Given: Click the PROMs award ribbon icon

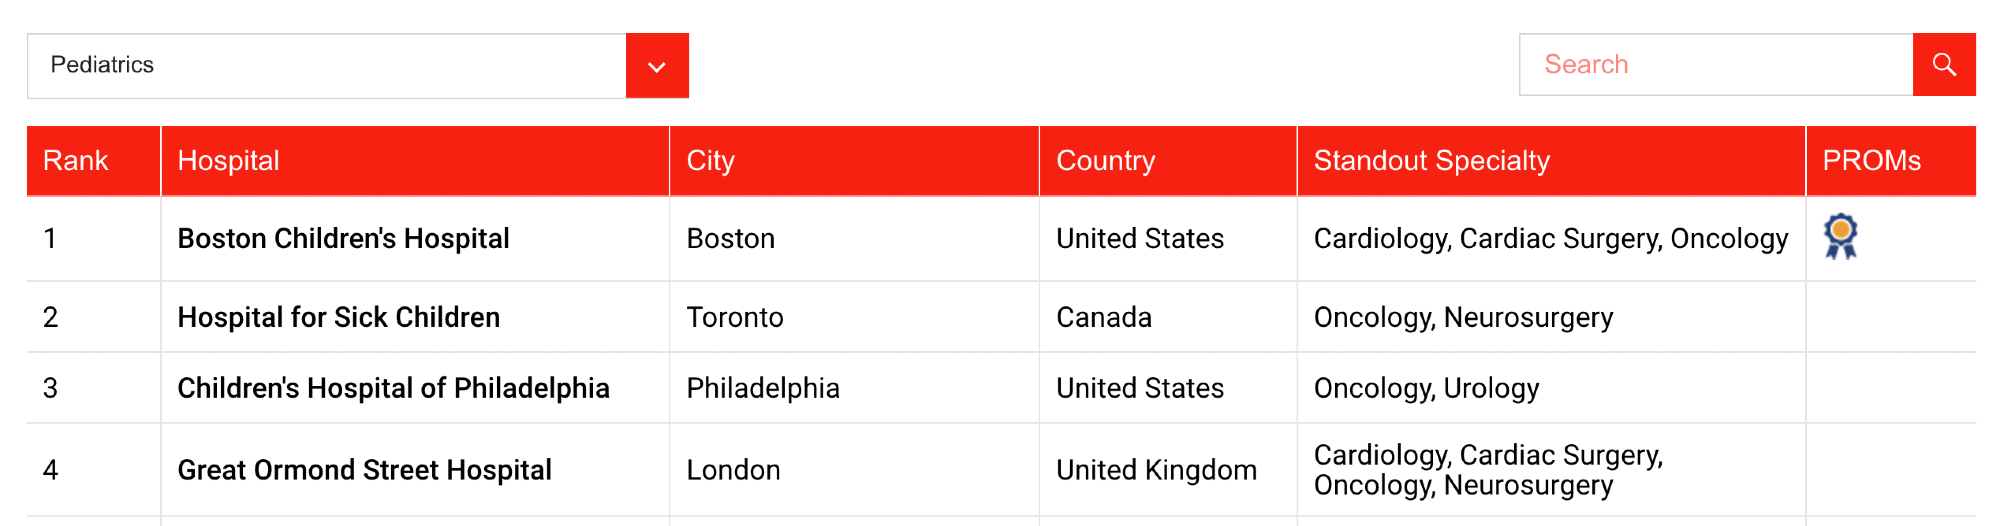Looking at the screenshot, I should 1840,237.
